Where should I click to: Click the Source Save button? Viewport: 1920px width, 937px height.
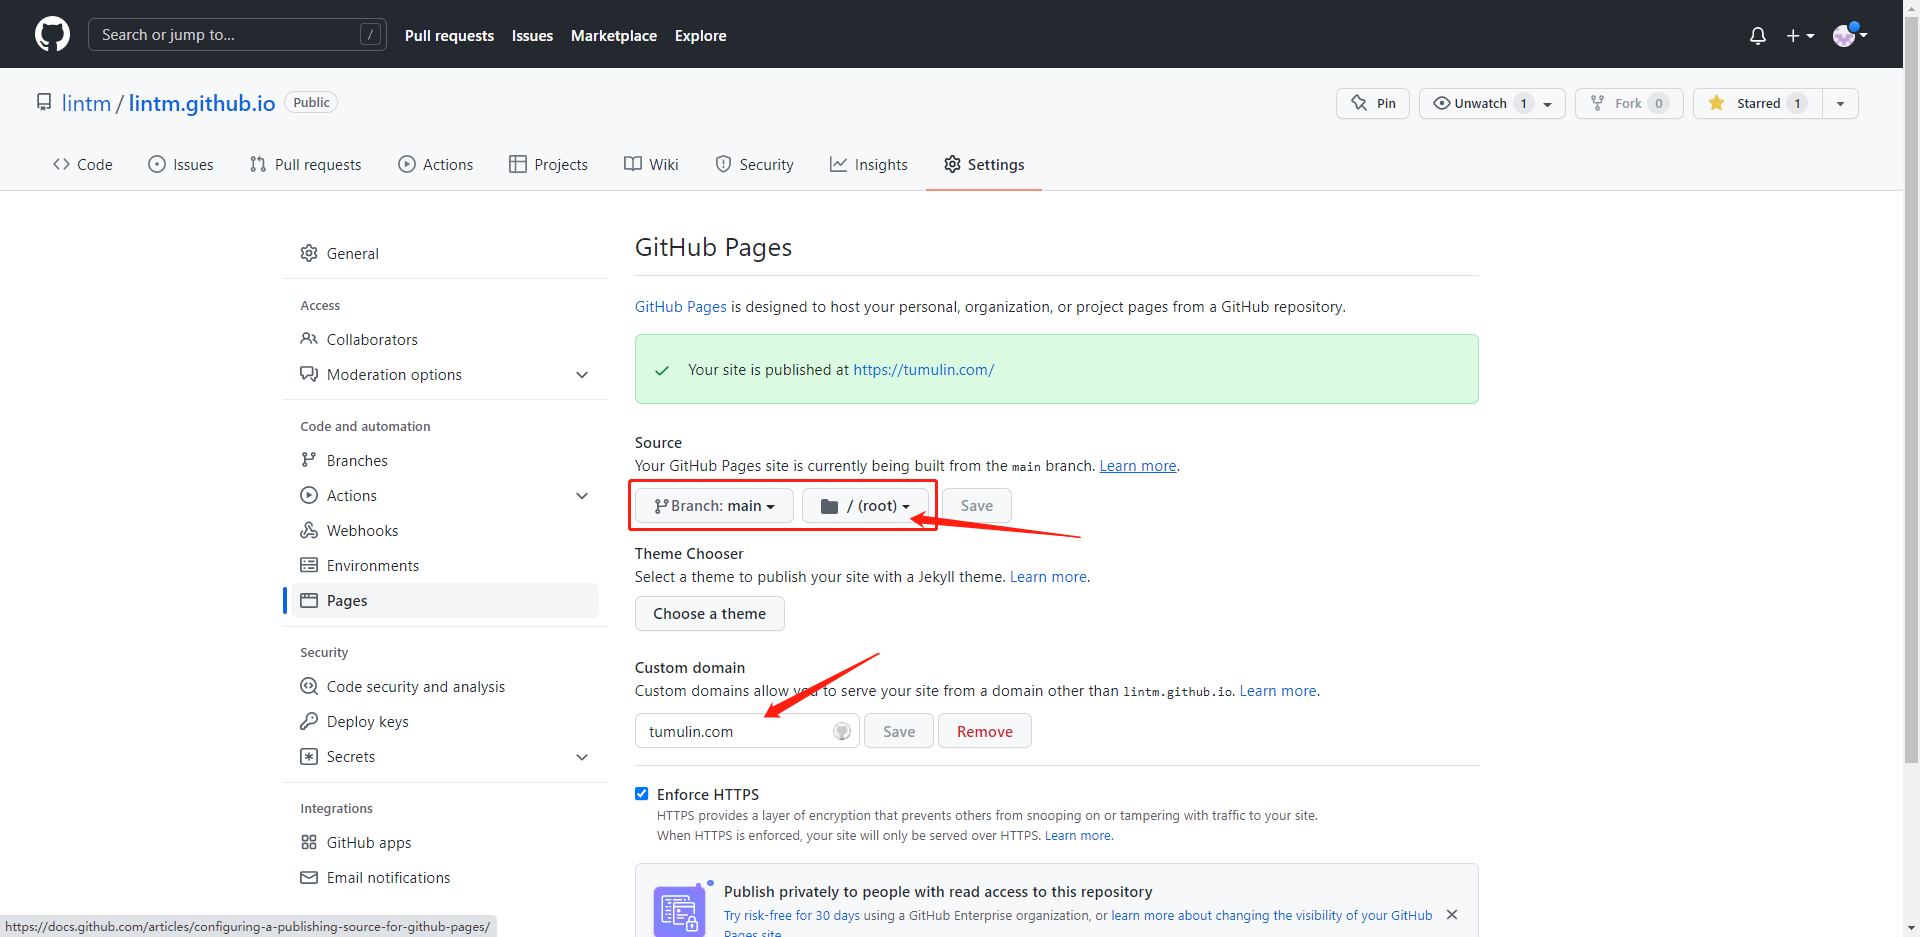977,506
